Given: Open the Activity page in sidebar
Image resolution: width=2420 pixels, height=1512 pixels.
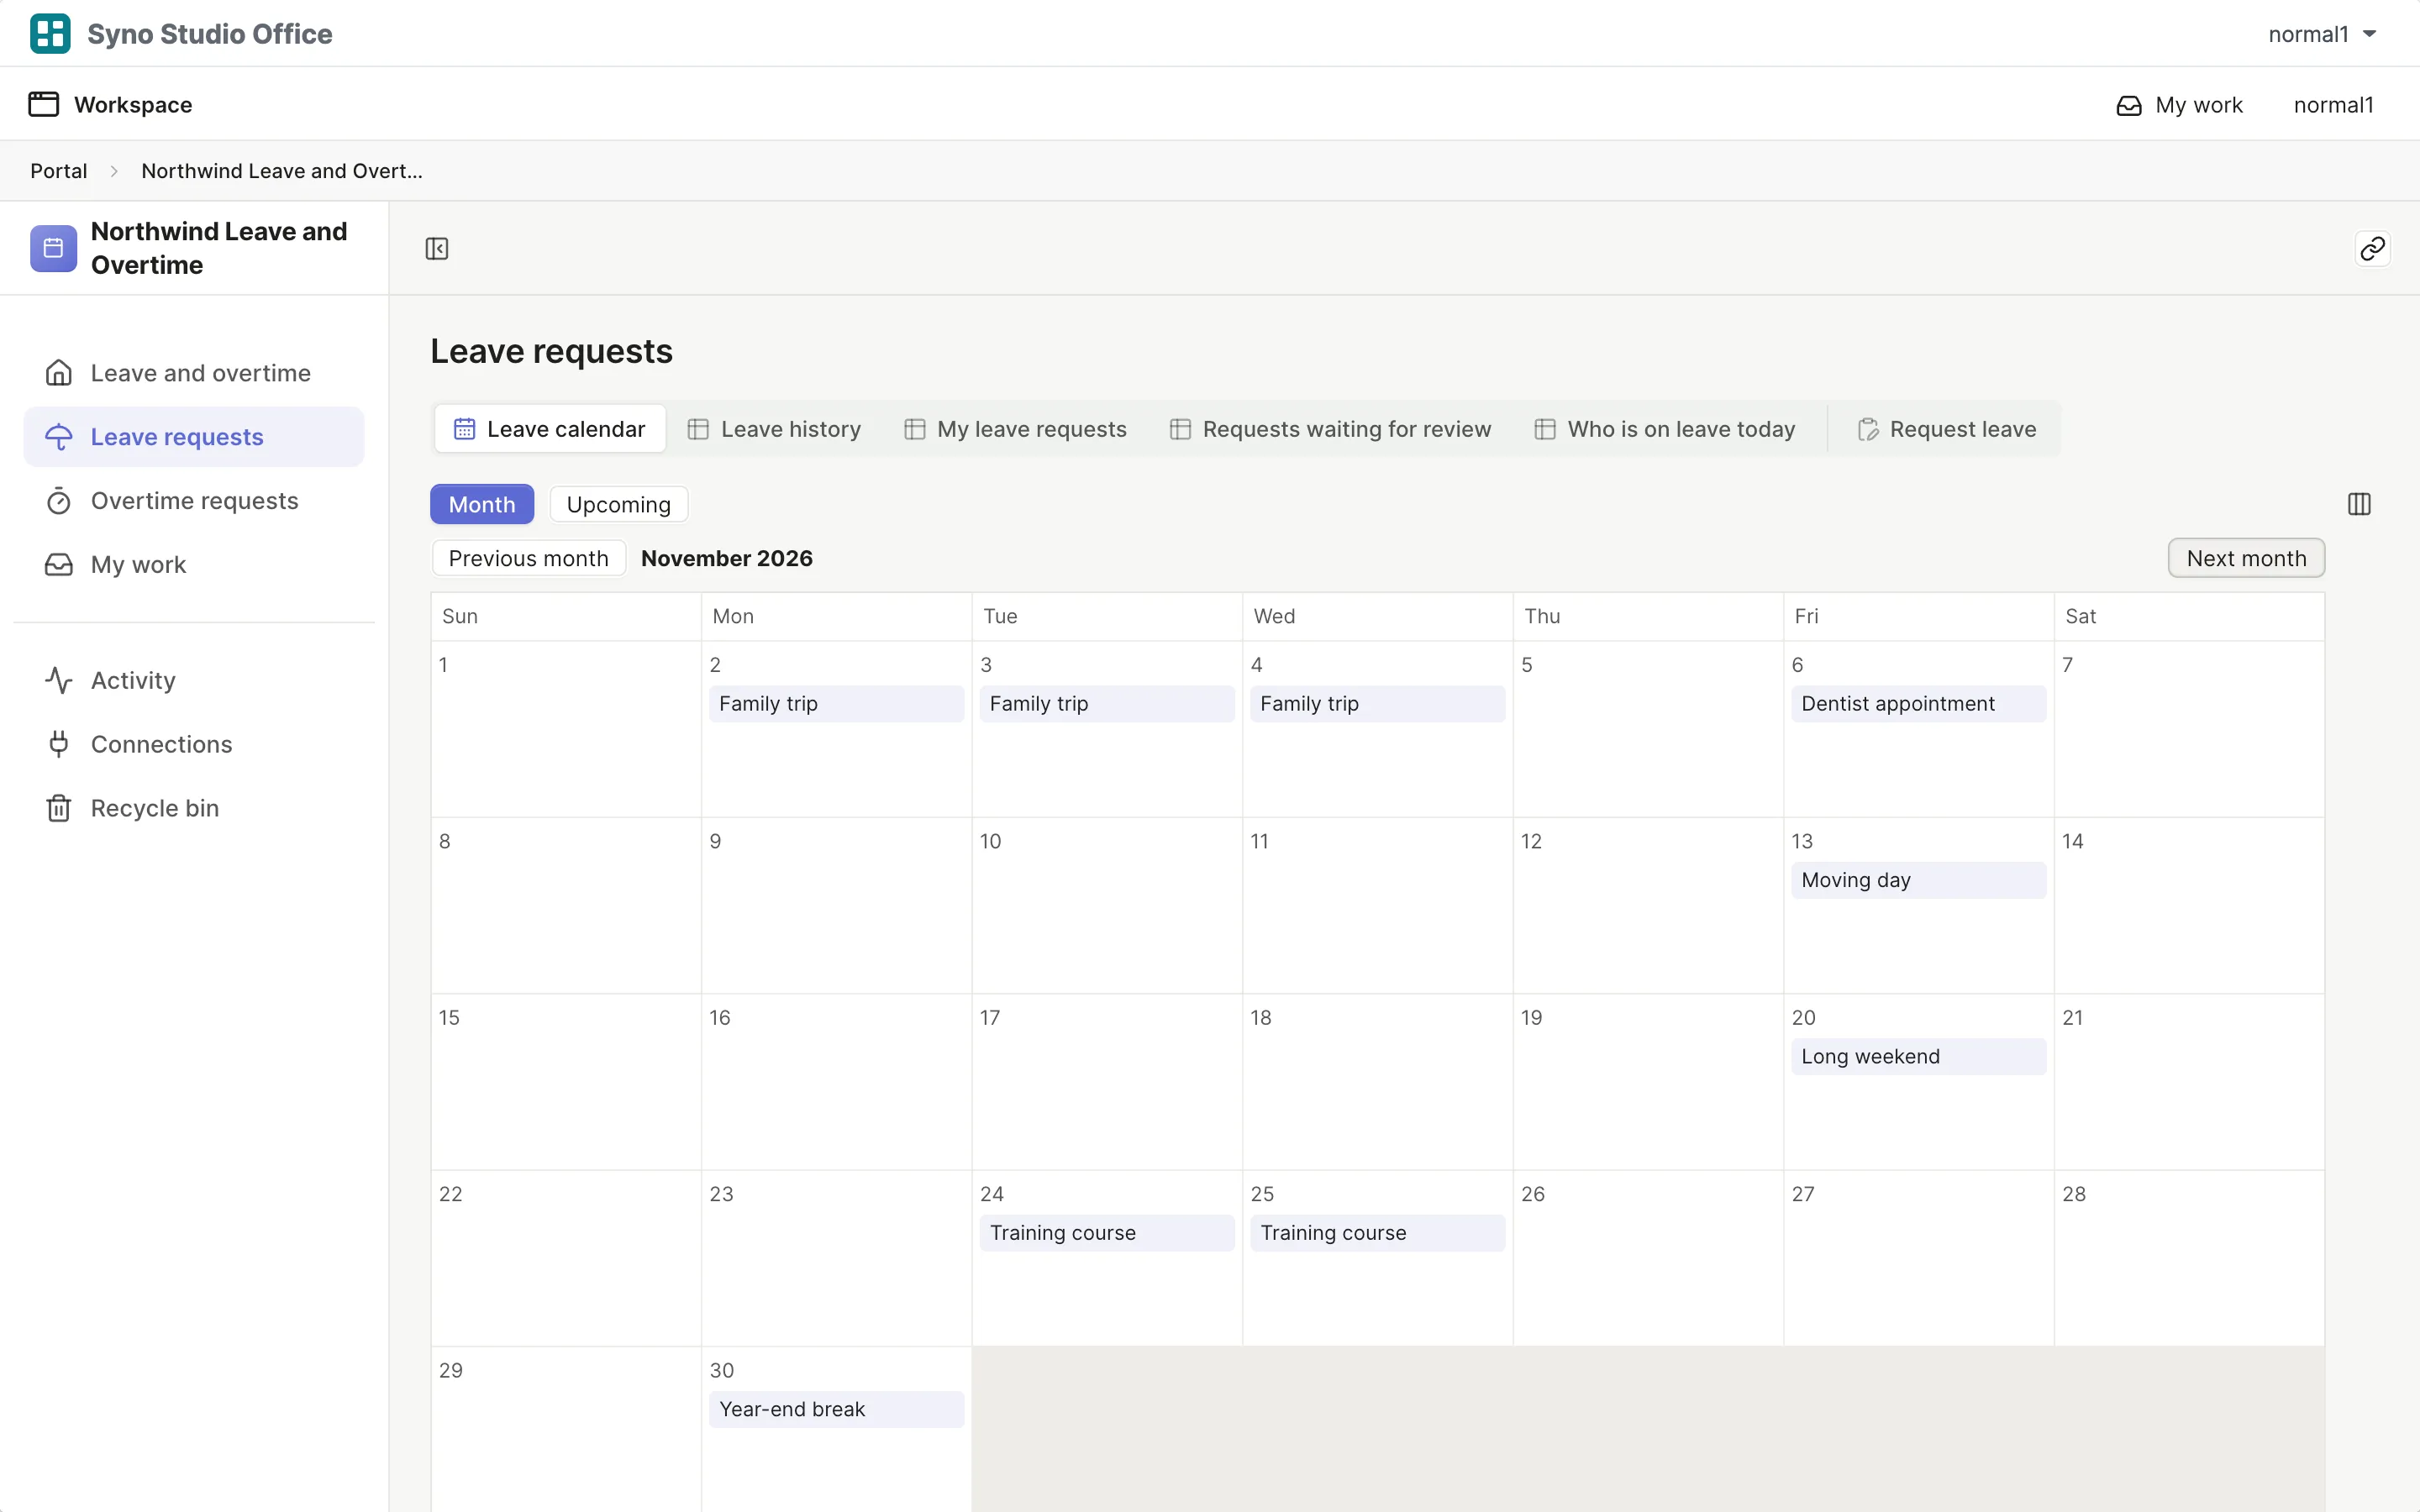Looking at the screenshot, I should (194, 680).
